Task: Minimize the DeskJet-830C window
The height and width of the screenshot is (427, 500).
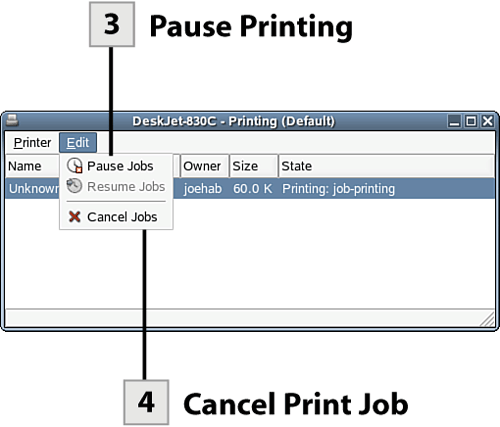Action: tap(454, 121)
